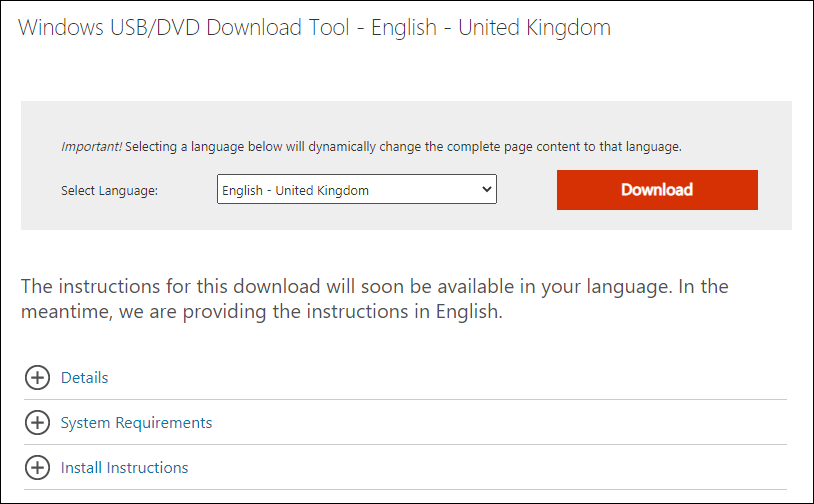Expand the Details section link
Screen dimensions: 814x504
tap(85, 378)
